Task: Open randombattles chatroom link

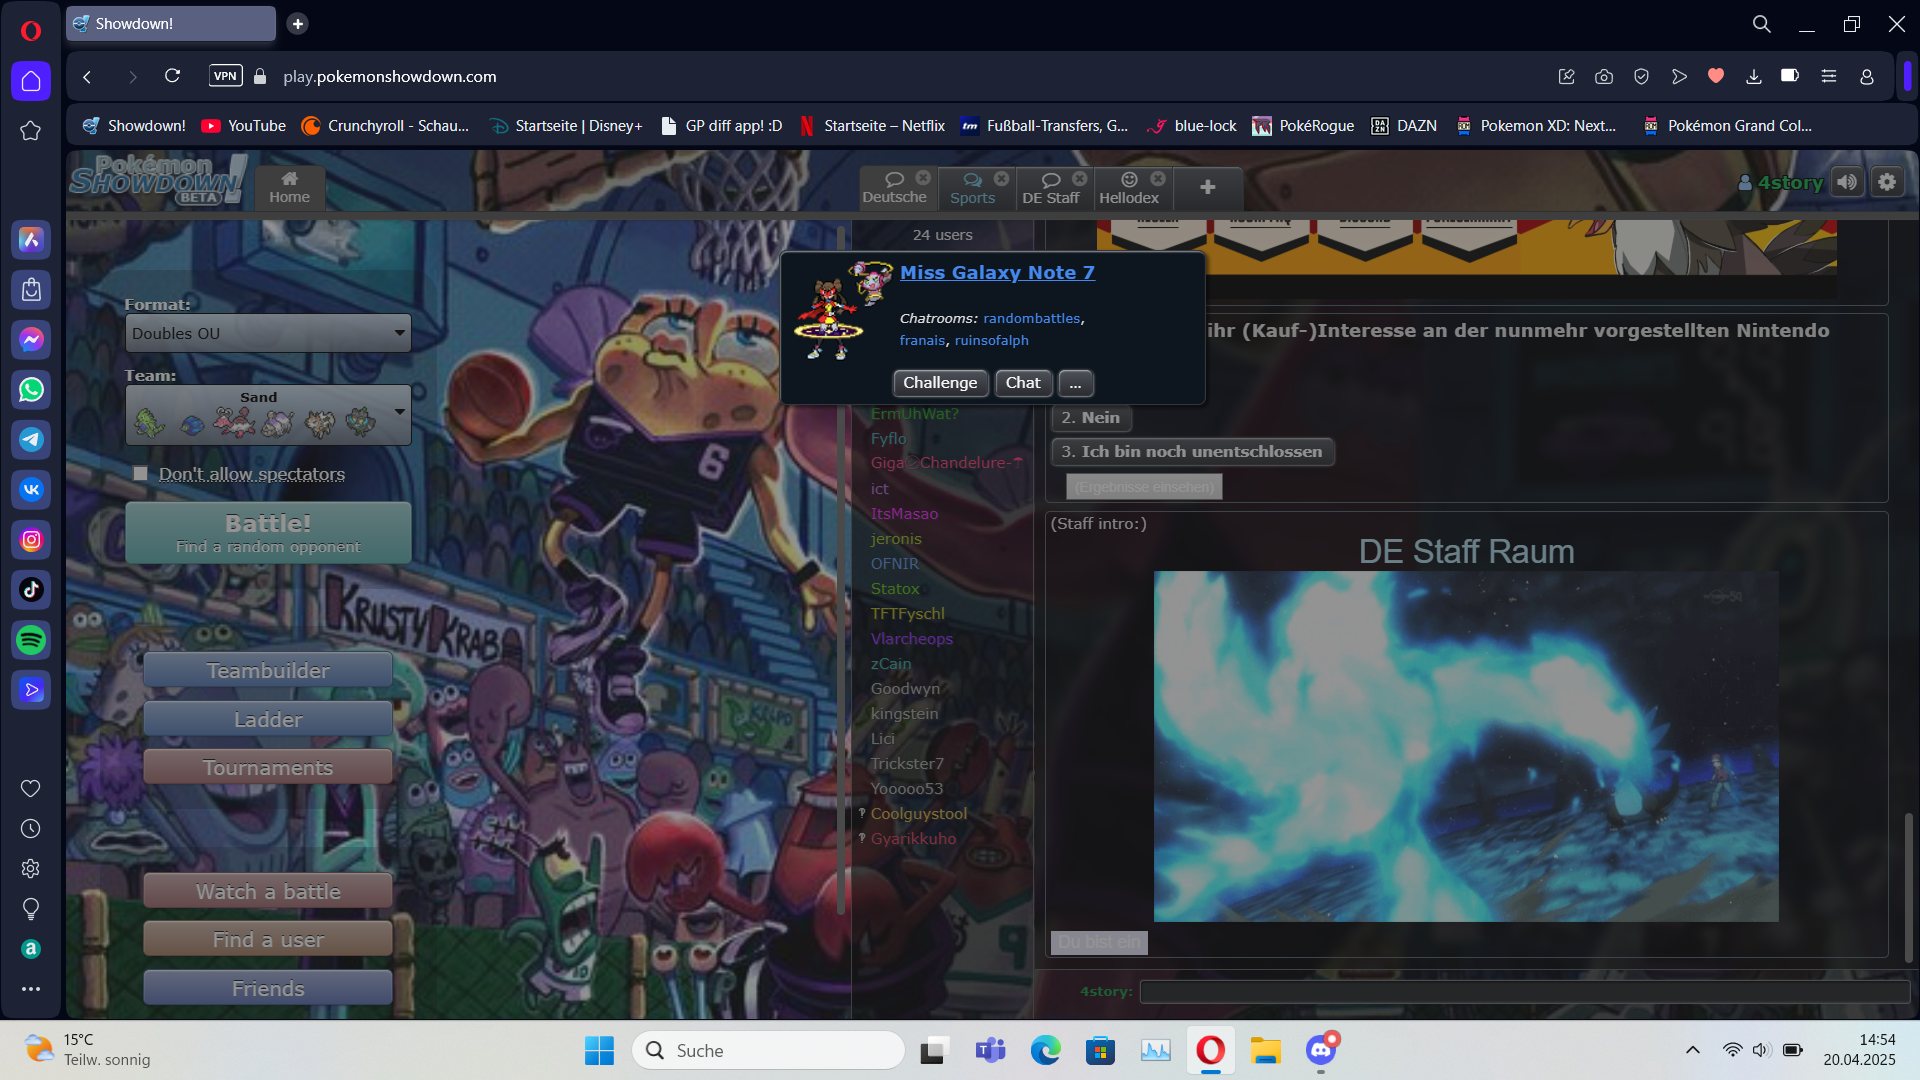Action: point(1031,318)
